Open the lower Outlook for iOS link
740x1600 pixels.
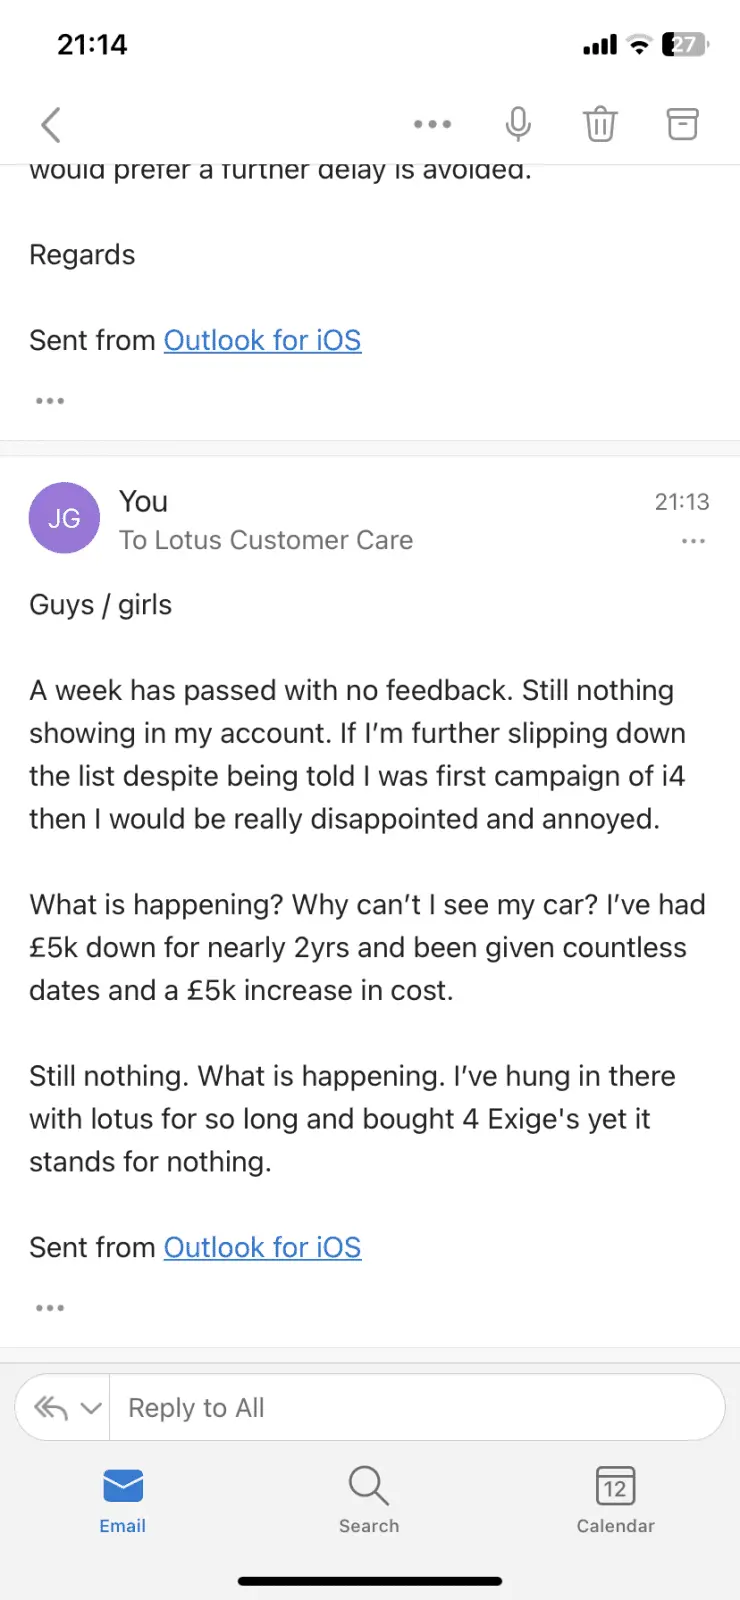click(262, 1247)
